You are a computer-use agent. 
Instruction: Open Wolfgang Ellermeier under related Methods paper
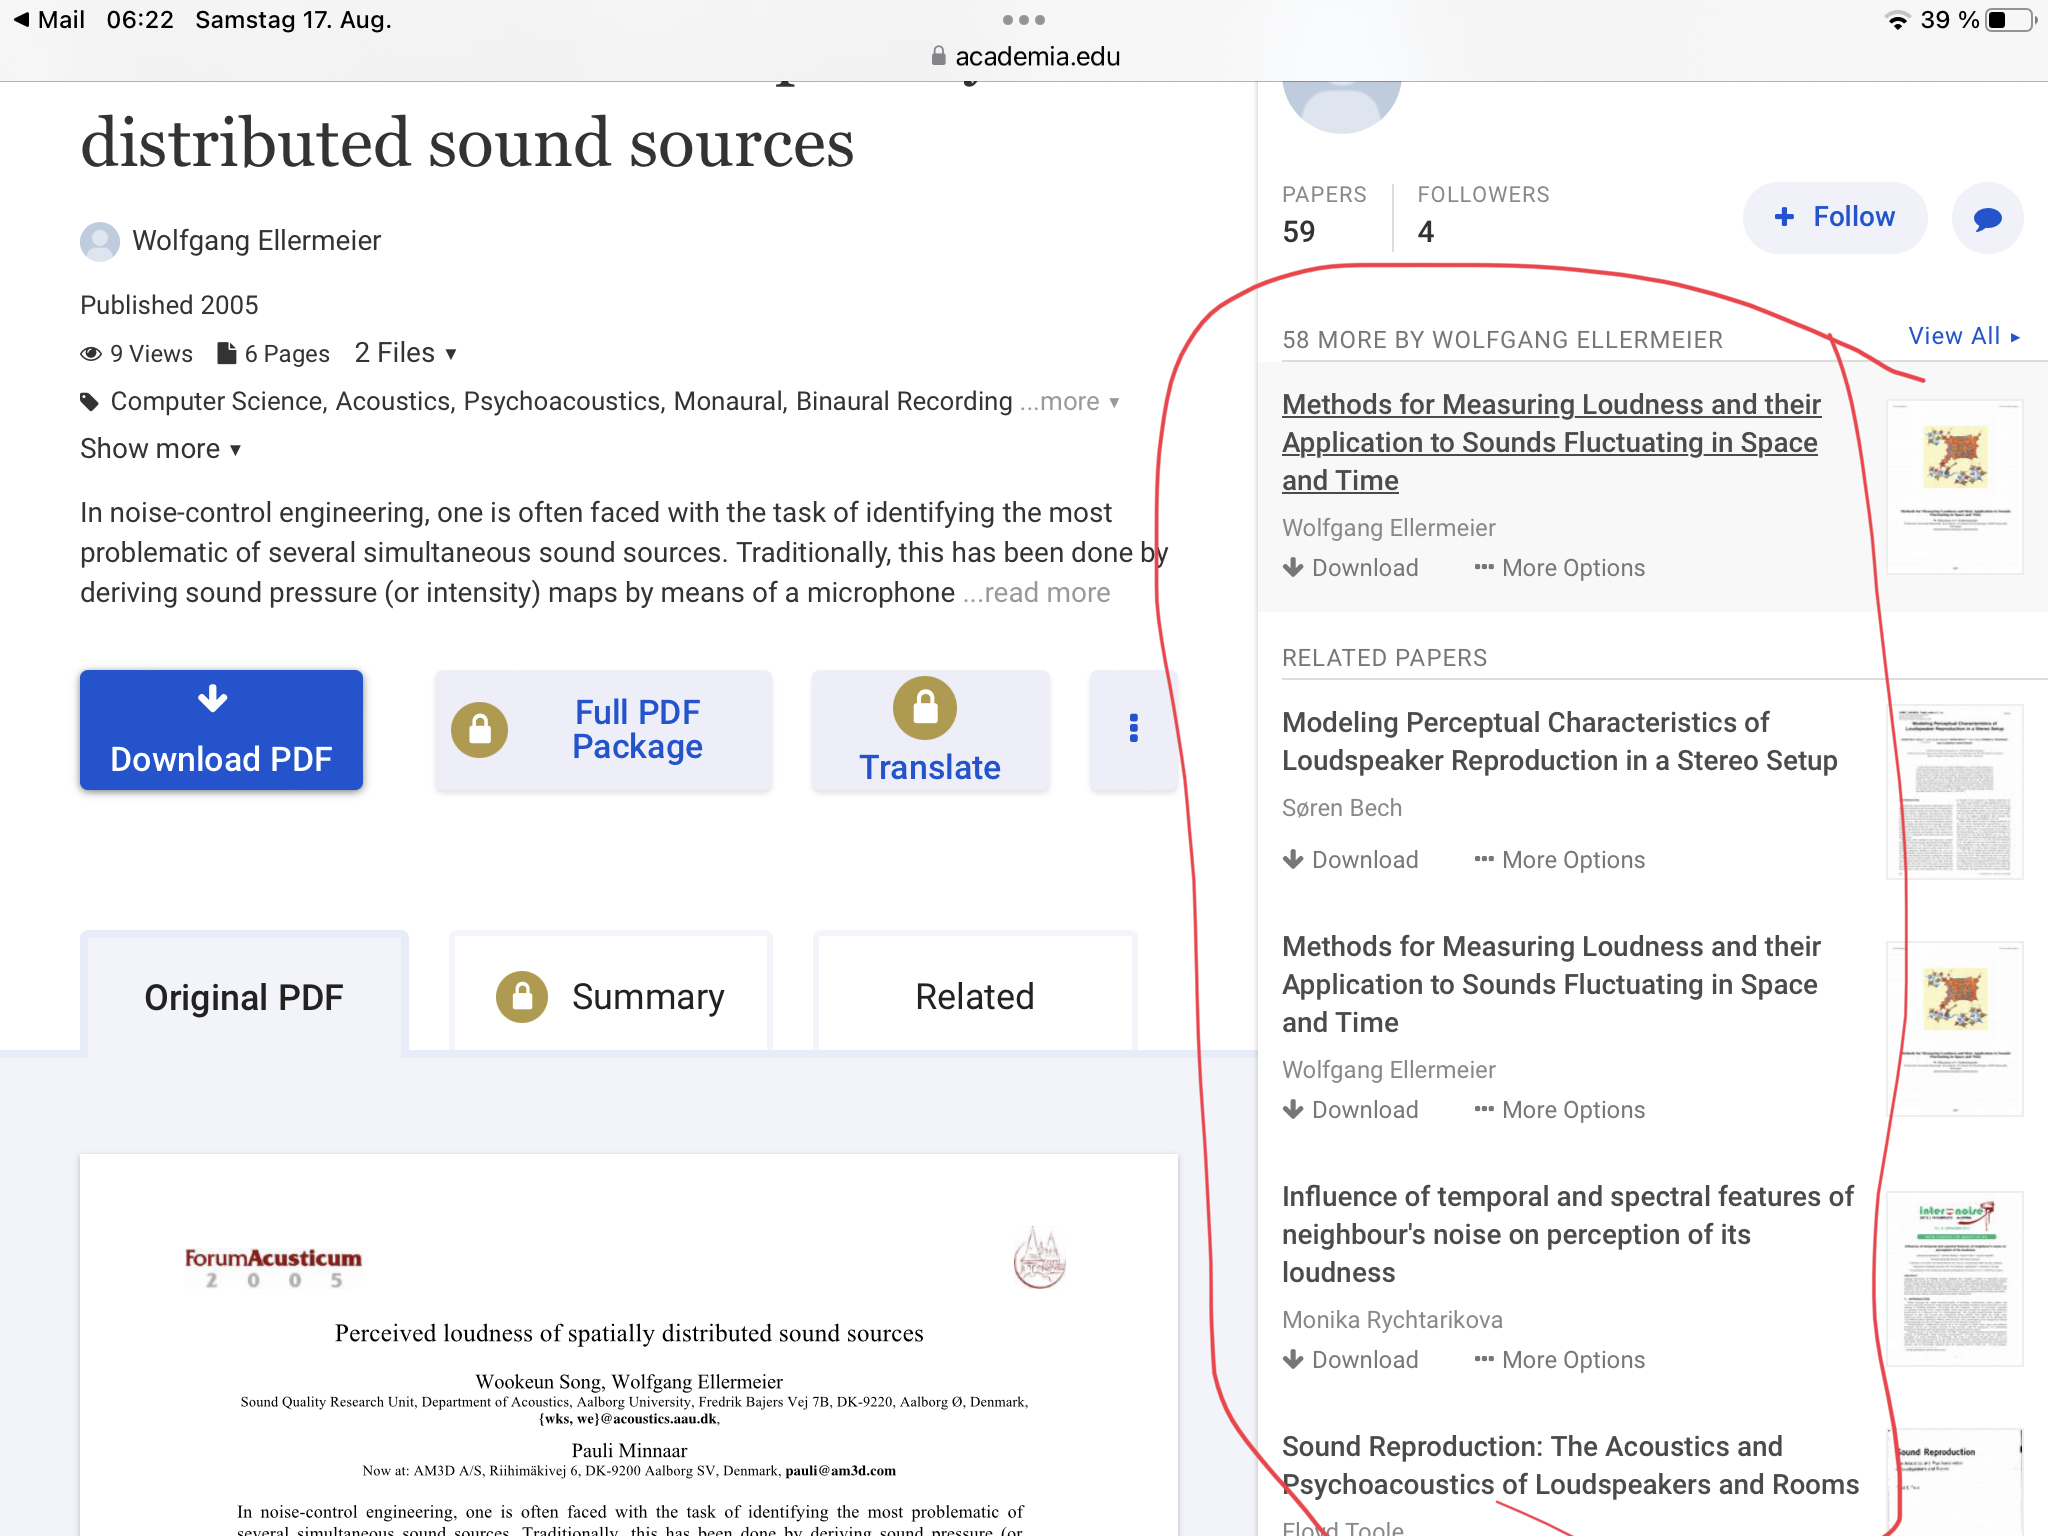[x=1388, y=1070]
